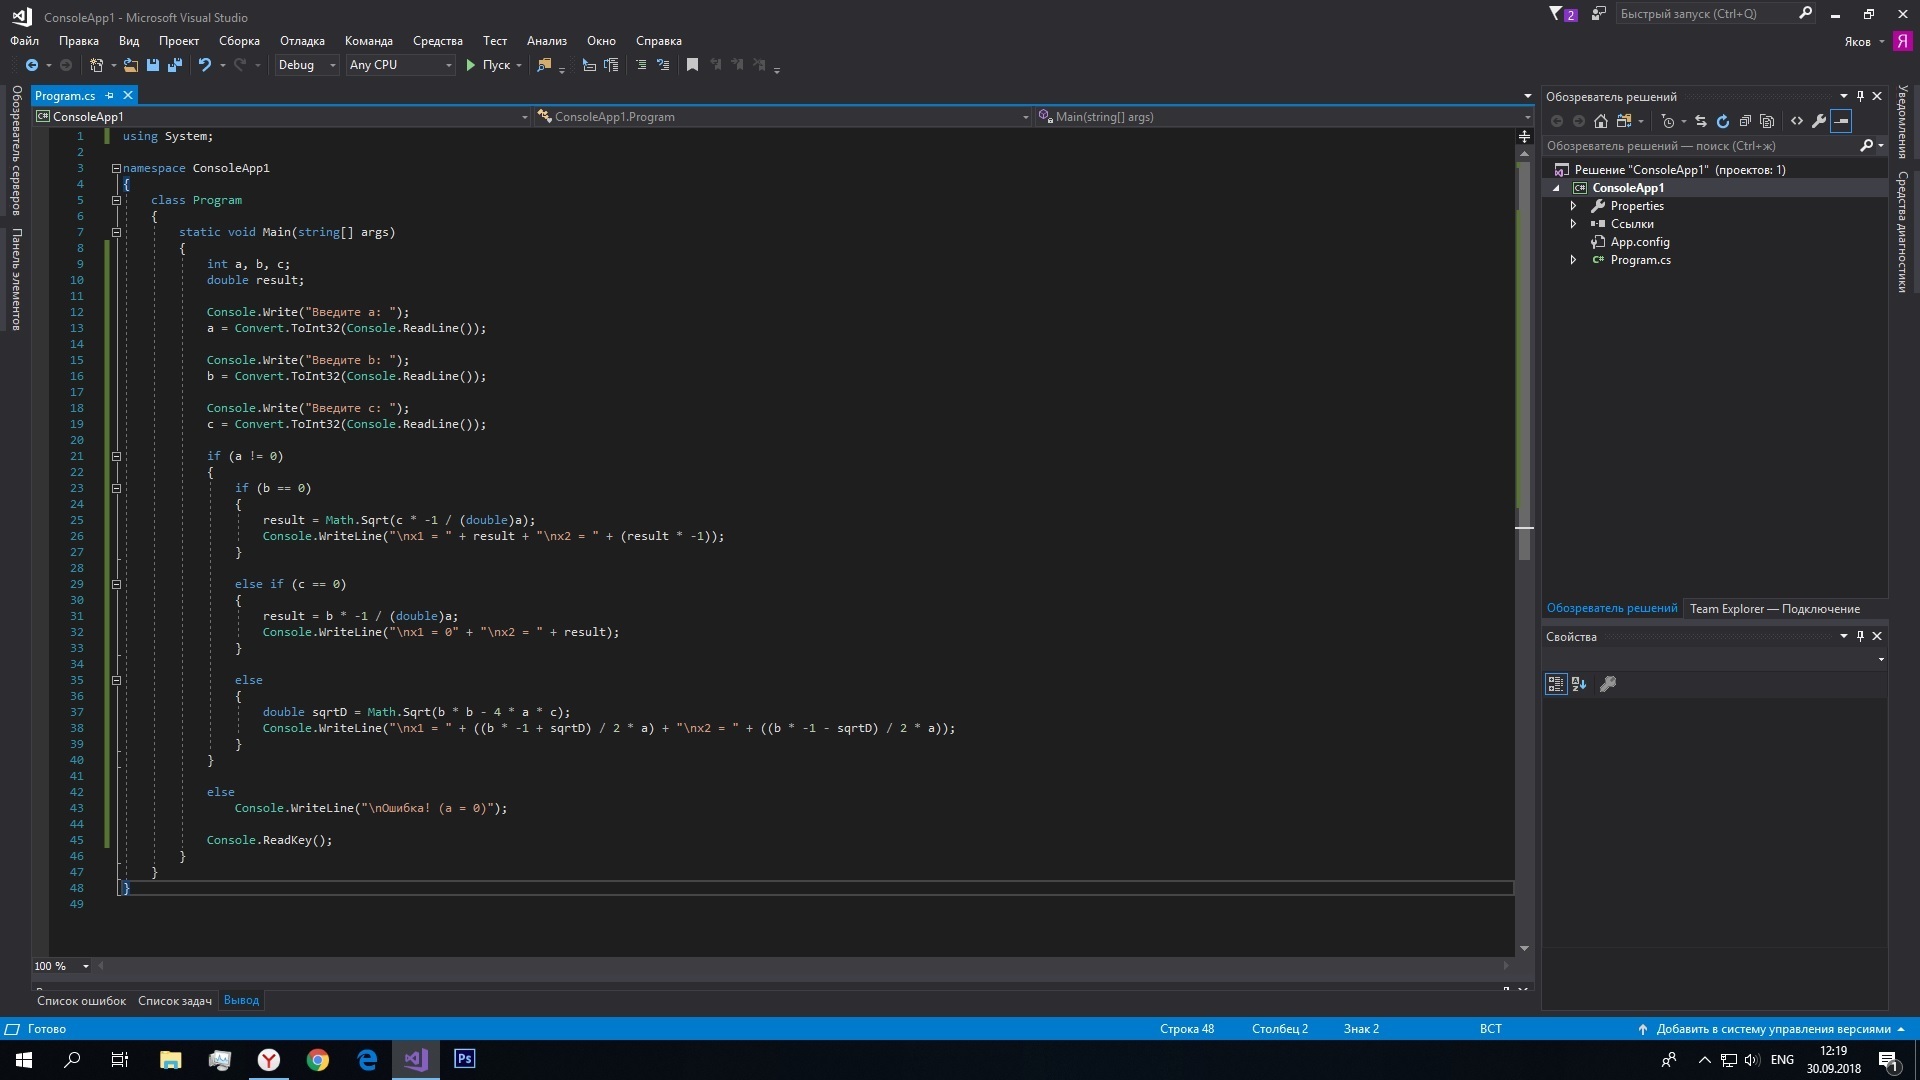Click Добавить в систему управления версиями
Viewport: 1920px width, 1080px height.
pos(1773,1028)
